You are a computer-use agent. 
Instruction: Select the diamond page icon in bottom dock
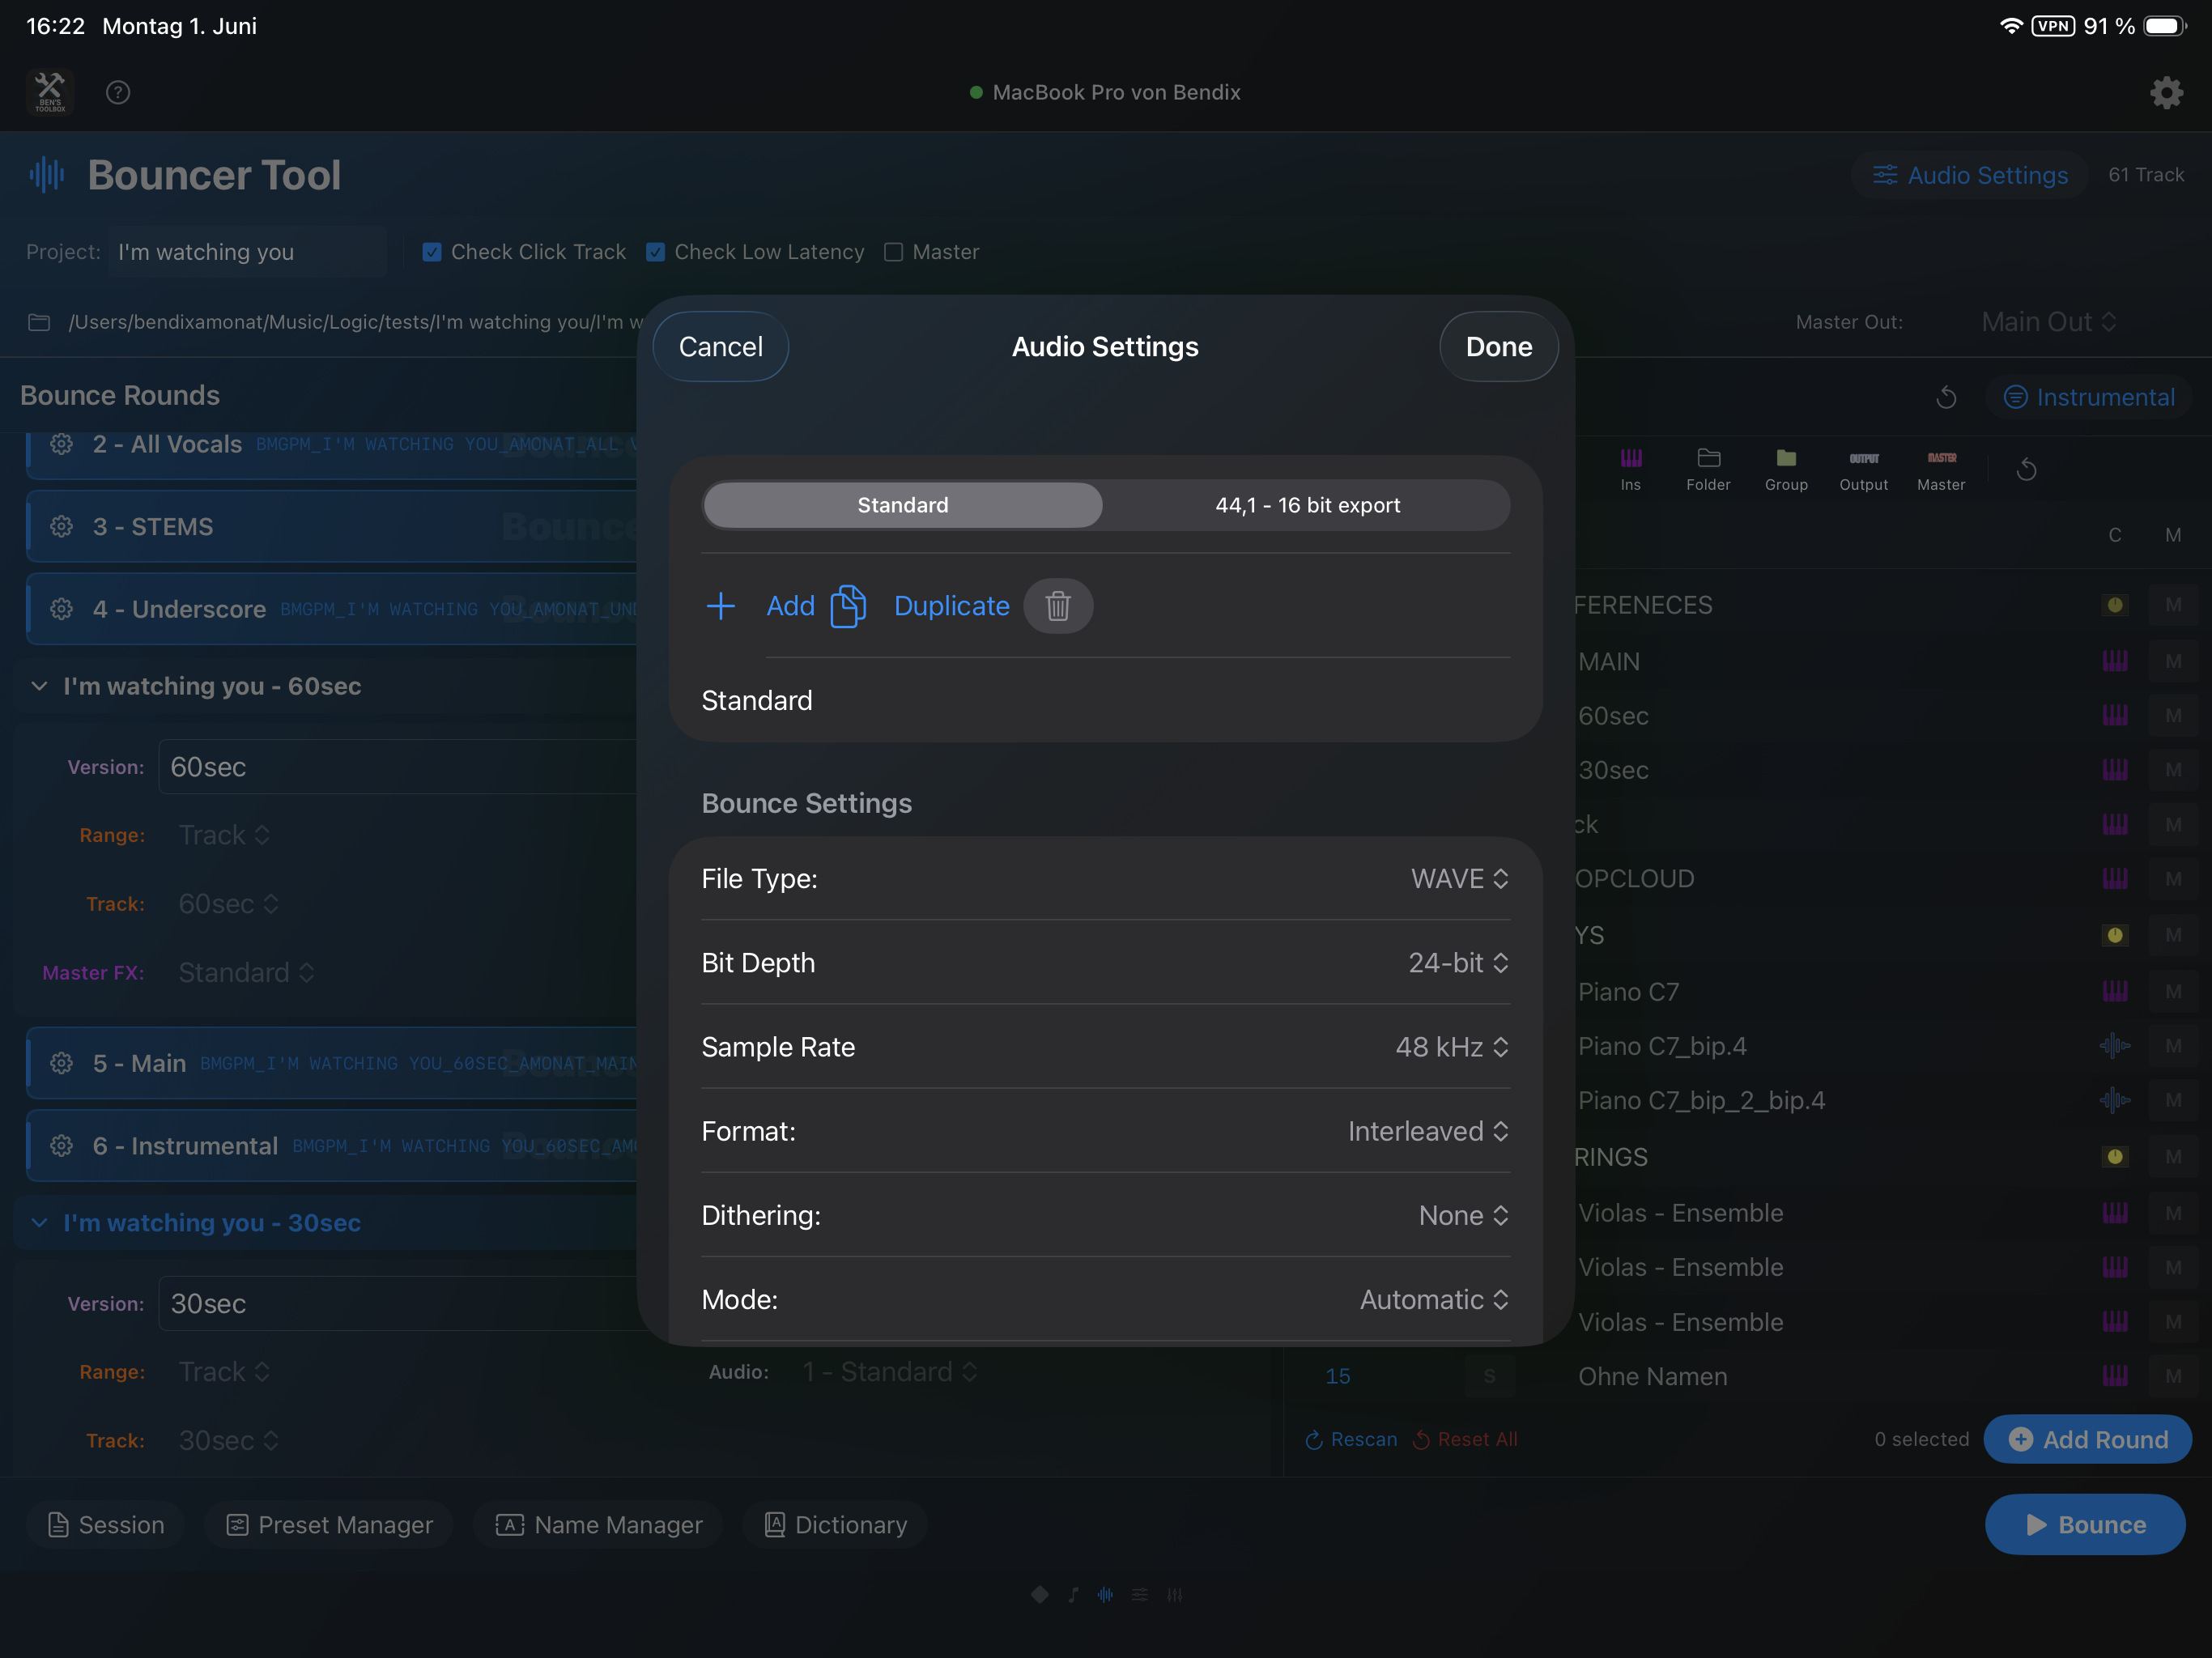[1040, 1595]
